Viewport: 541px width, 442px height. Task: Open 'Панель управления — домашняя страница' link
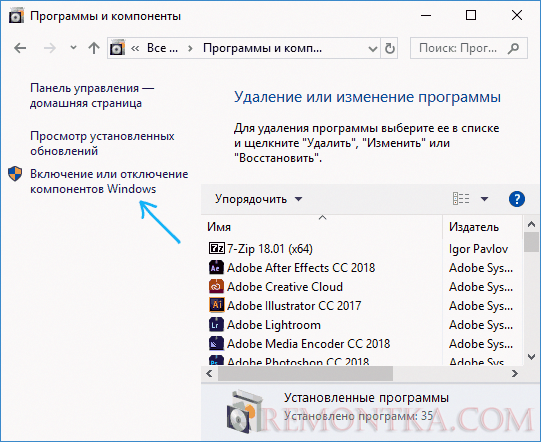tap(92, 96)
